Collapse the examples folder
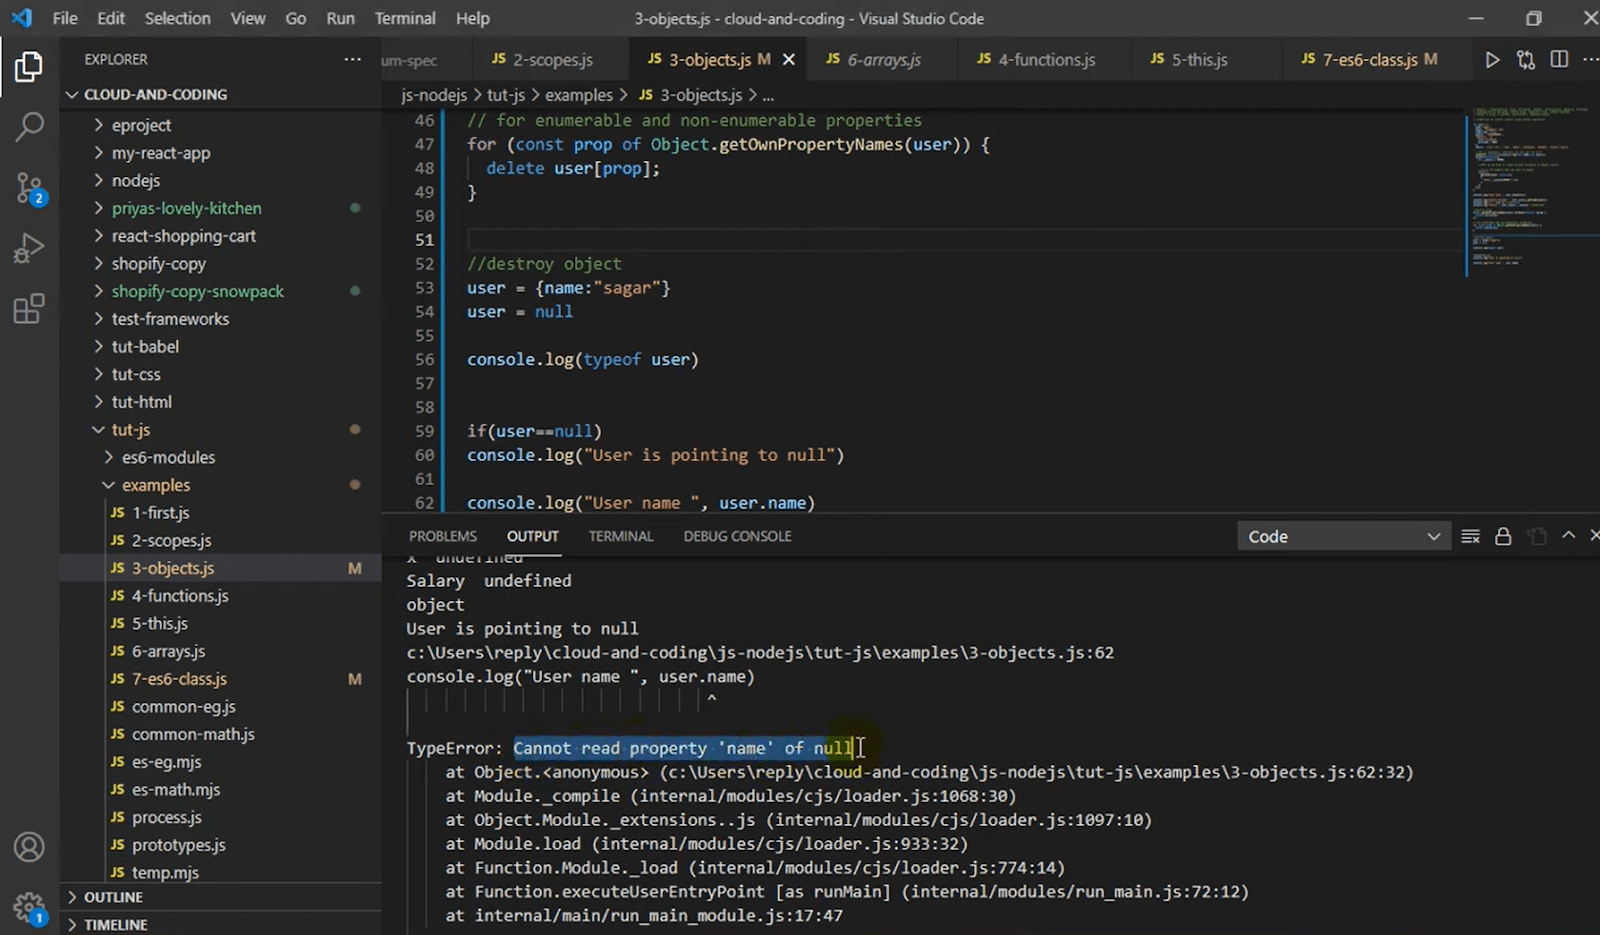Viewport: 1600px width, 935px height. [155, 485]
